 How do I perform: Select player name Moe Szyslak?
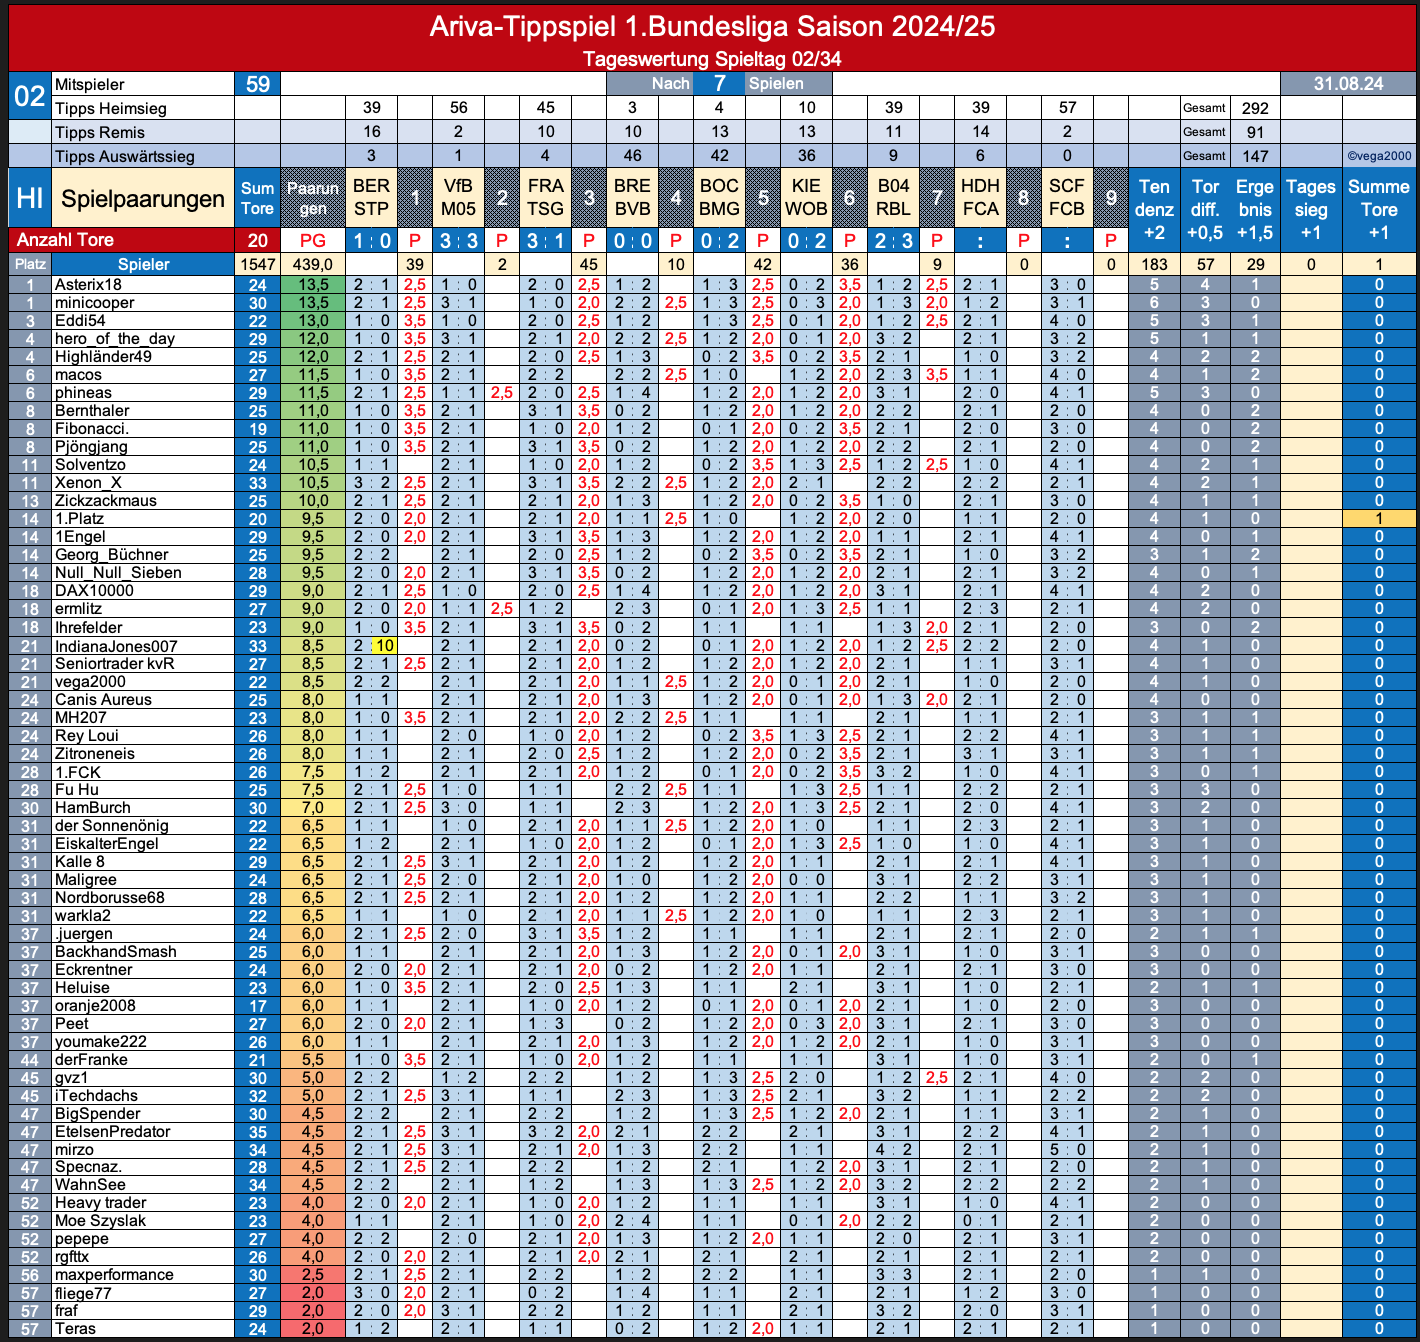(x=100, y=1221)
